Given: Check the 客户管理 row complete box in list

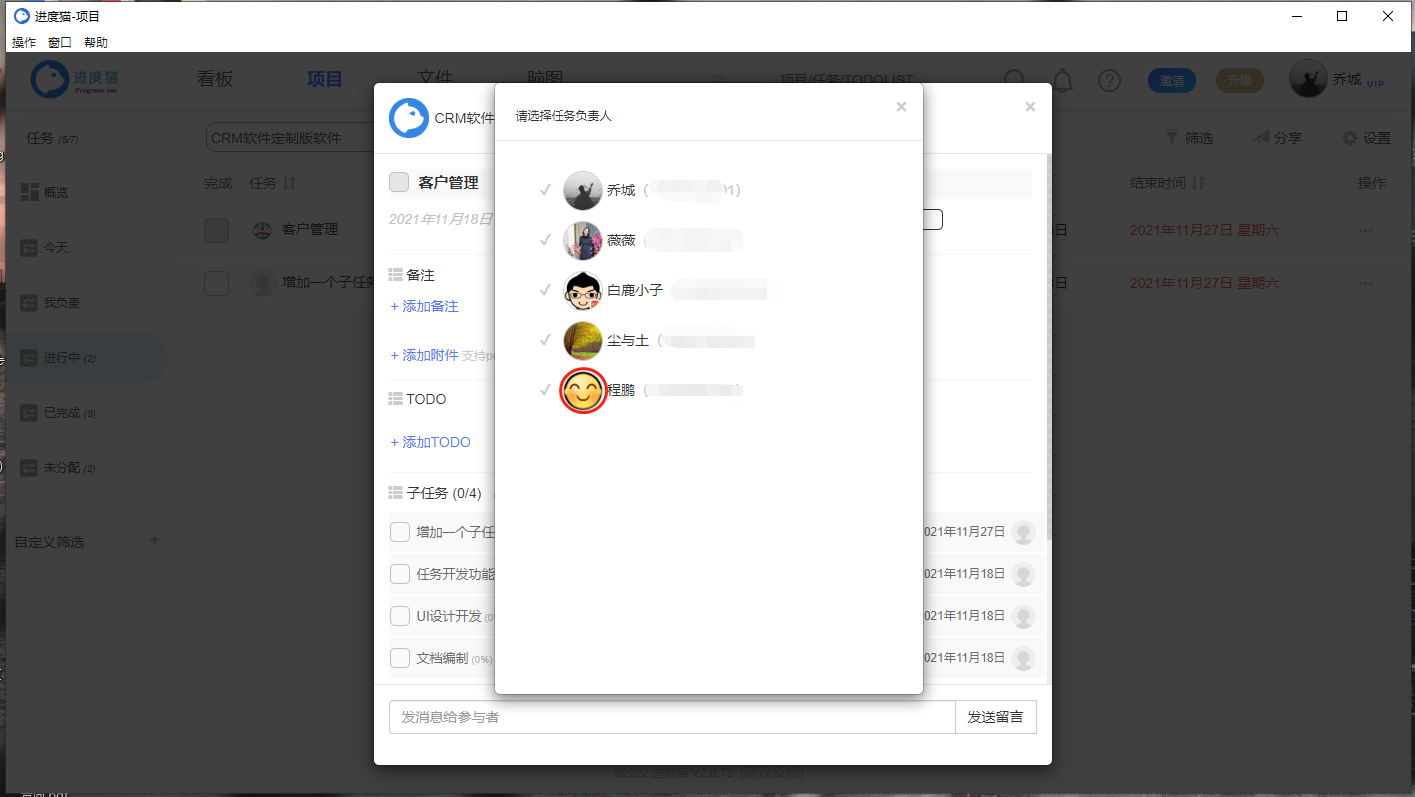Looking at the screenshot, I should [x=217, y=230].
